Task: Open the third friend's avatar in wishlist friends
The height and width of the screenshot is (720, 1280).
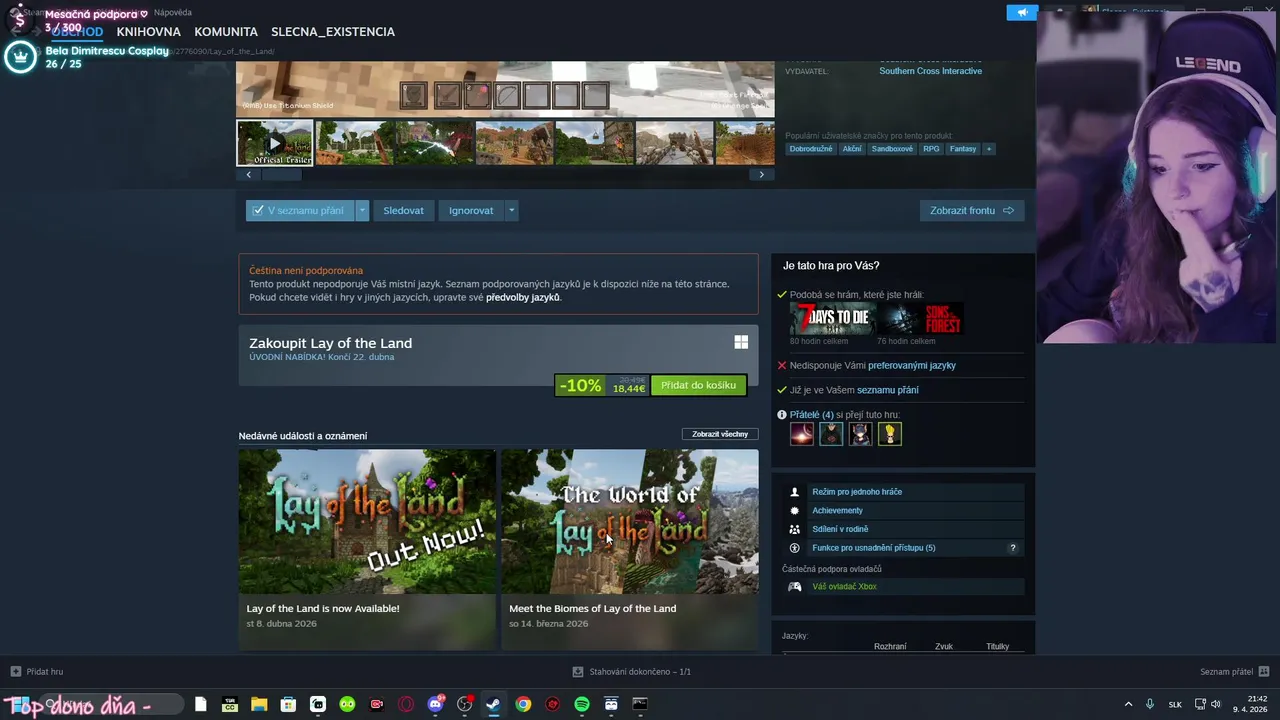Action: [860, 434]
